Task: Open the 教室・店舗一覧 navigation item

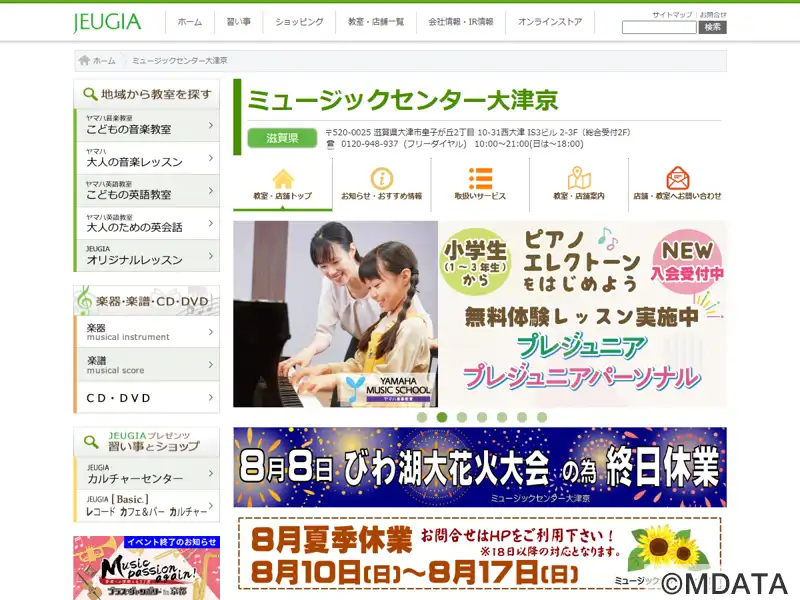Action: (x=376, y=22)
